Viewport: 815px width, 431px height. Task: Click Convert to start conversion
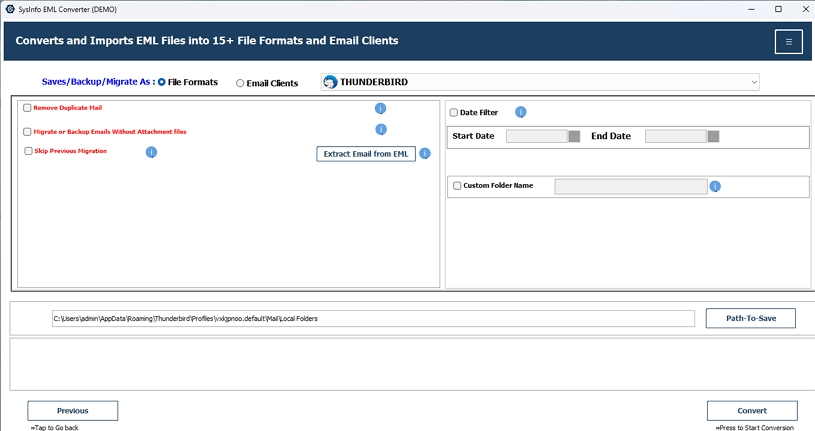tap(752, 411)
